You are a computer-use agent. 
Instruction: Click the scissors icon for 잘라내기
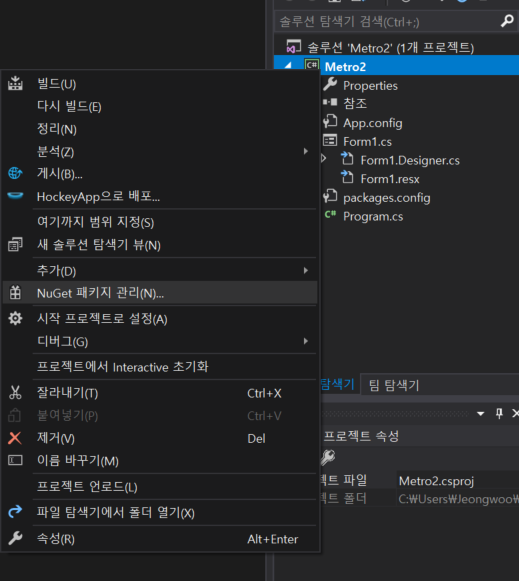point(15,392)
